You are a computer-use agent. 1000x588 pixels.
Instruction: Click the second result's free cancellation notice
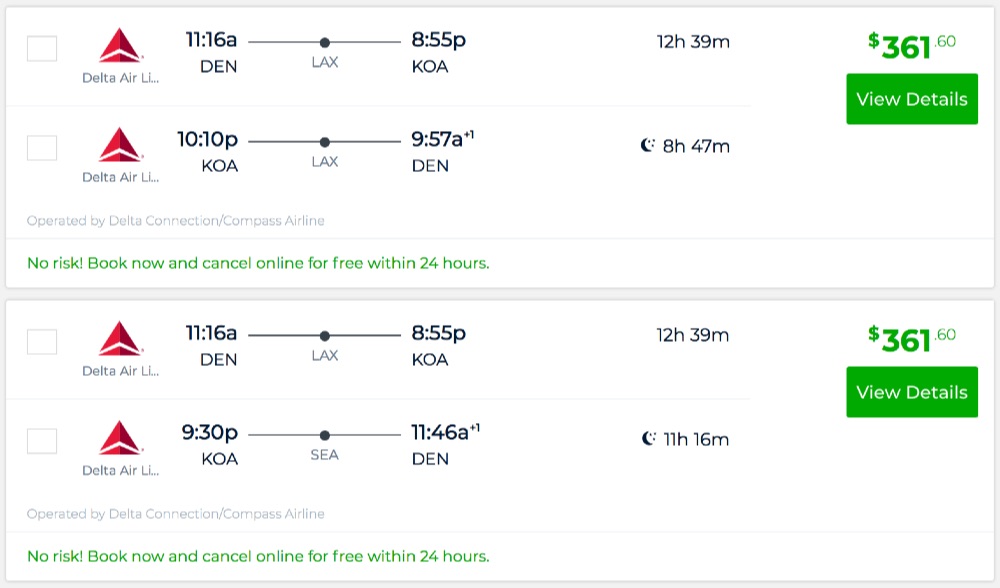(258, 556)
